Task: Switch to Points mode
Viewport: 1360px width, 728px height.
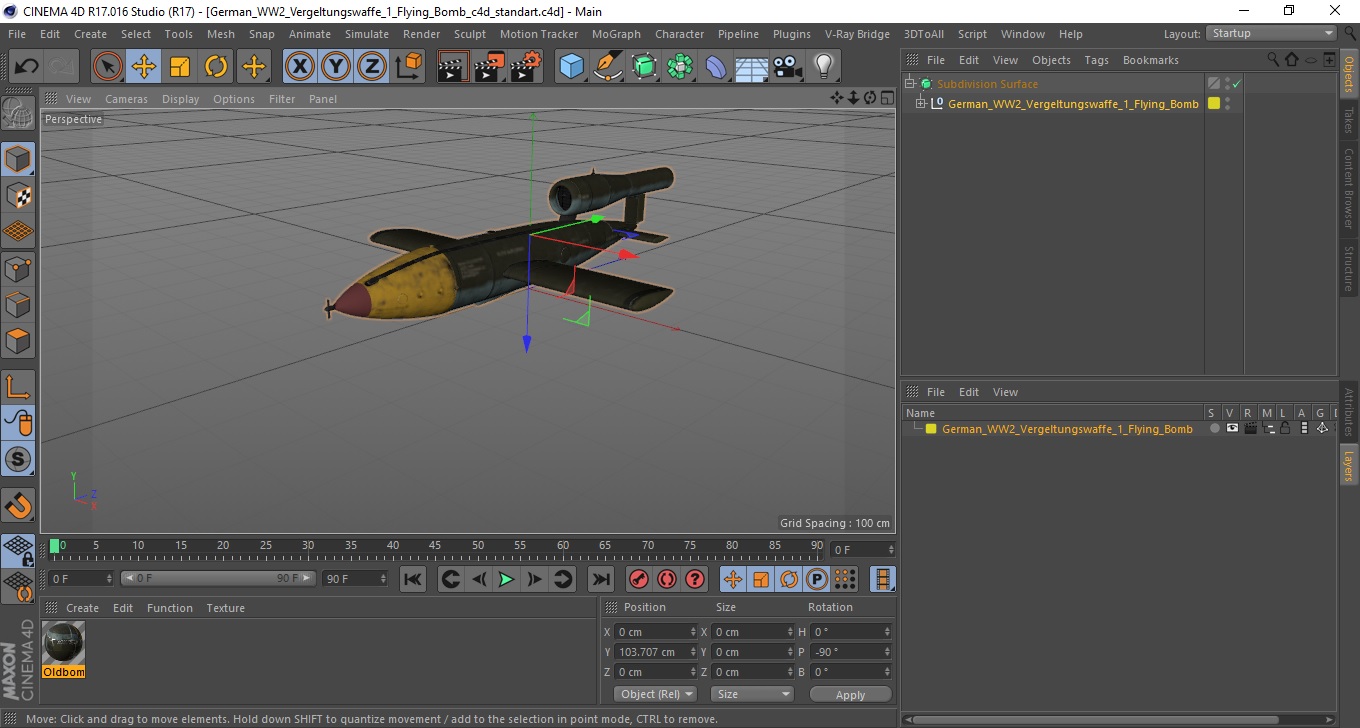Action: tap(18, 267)
